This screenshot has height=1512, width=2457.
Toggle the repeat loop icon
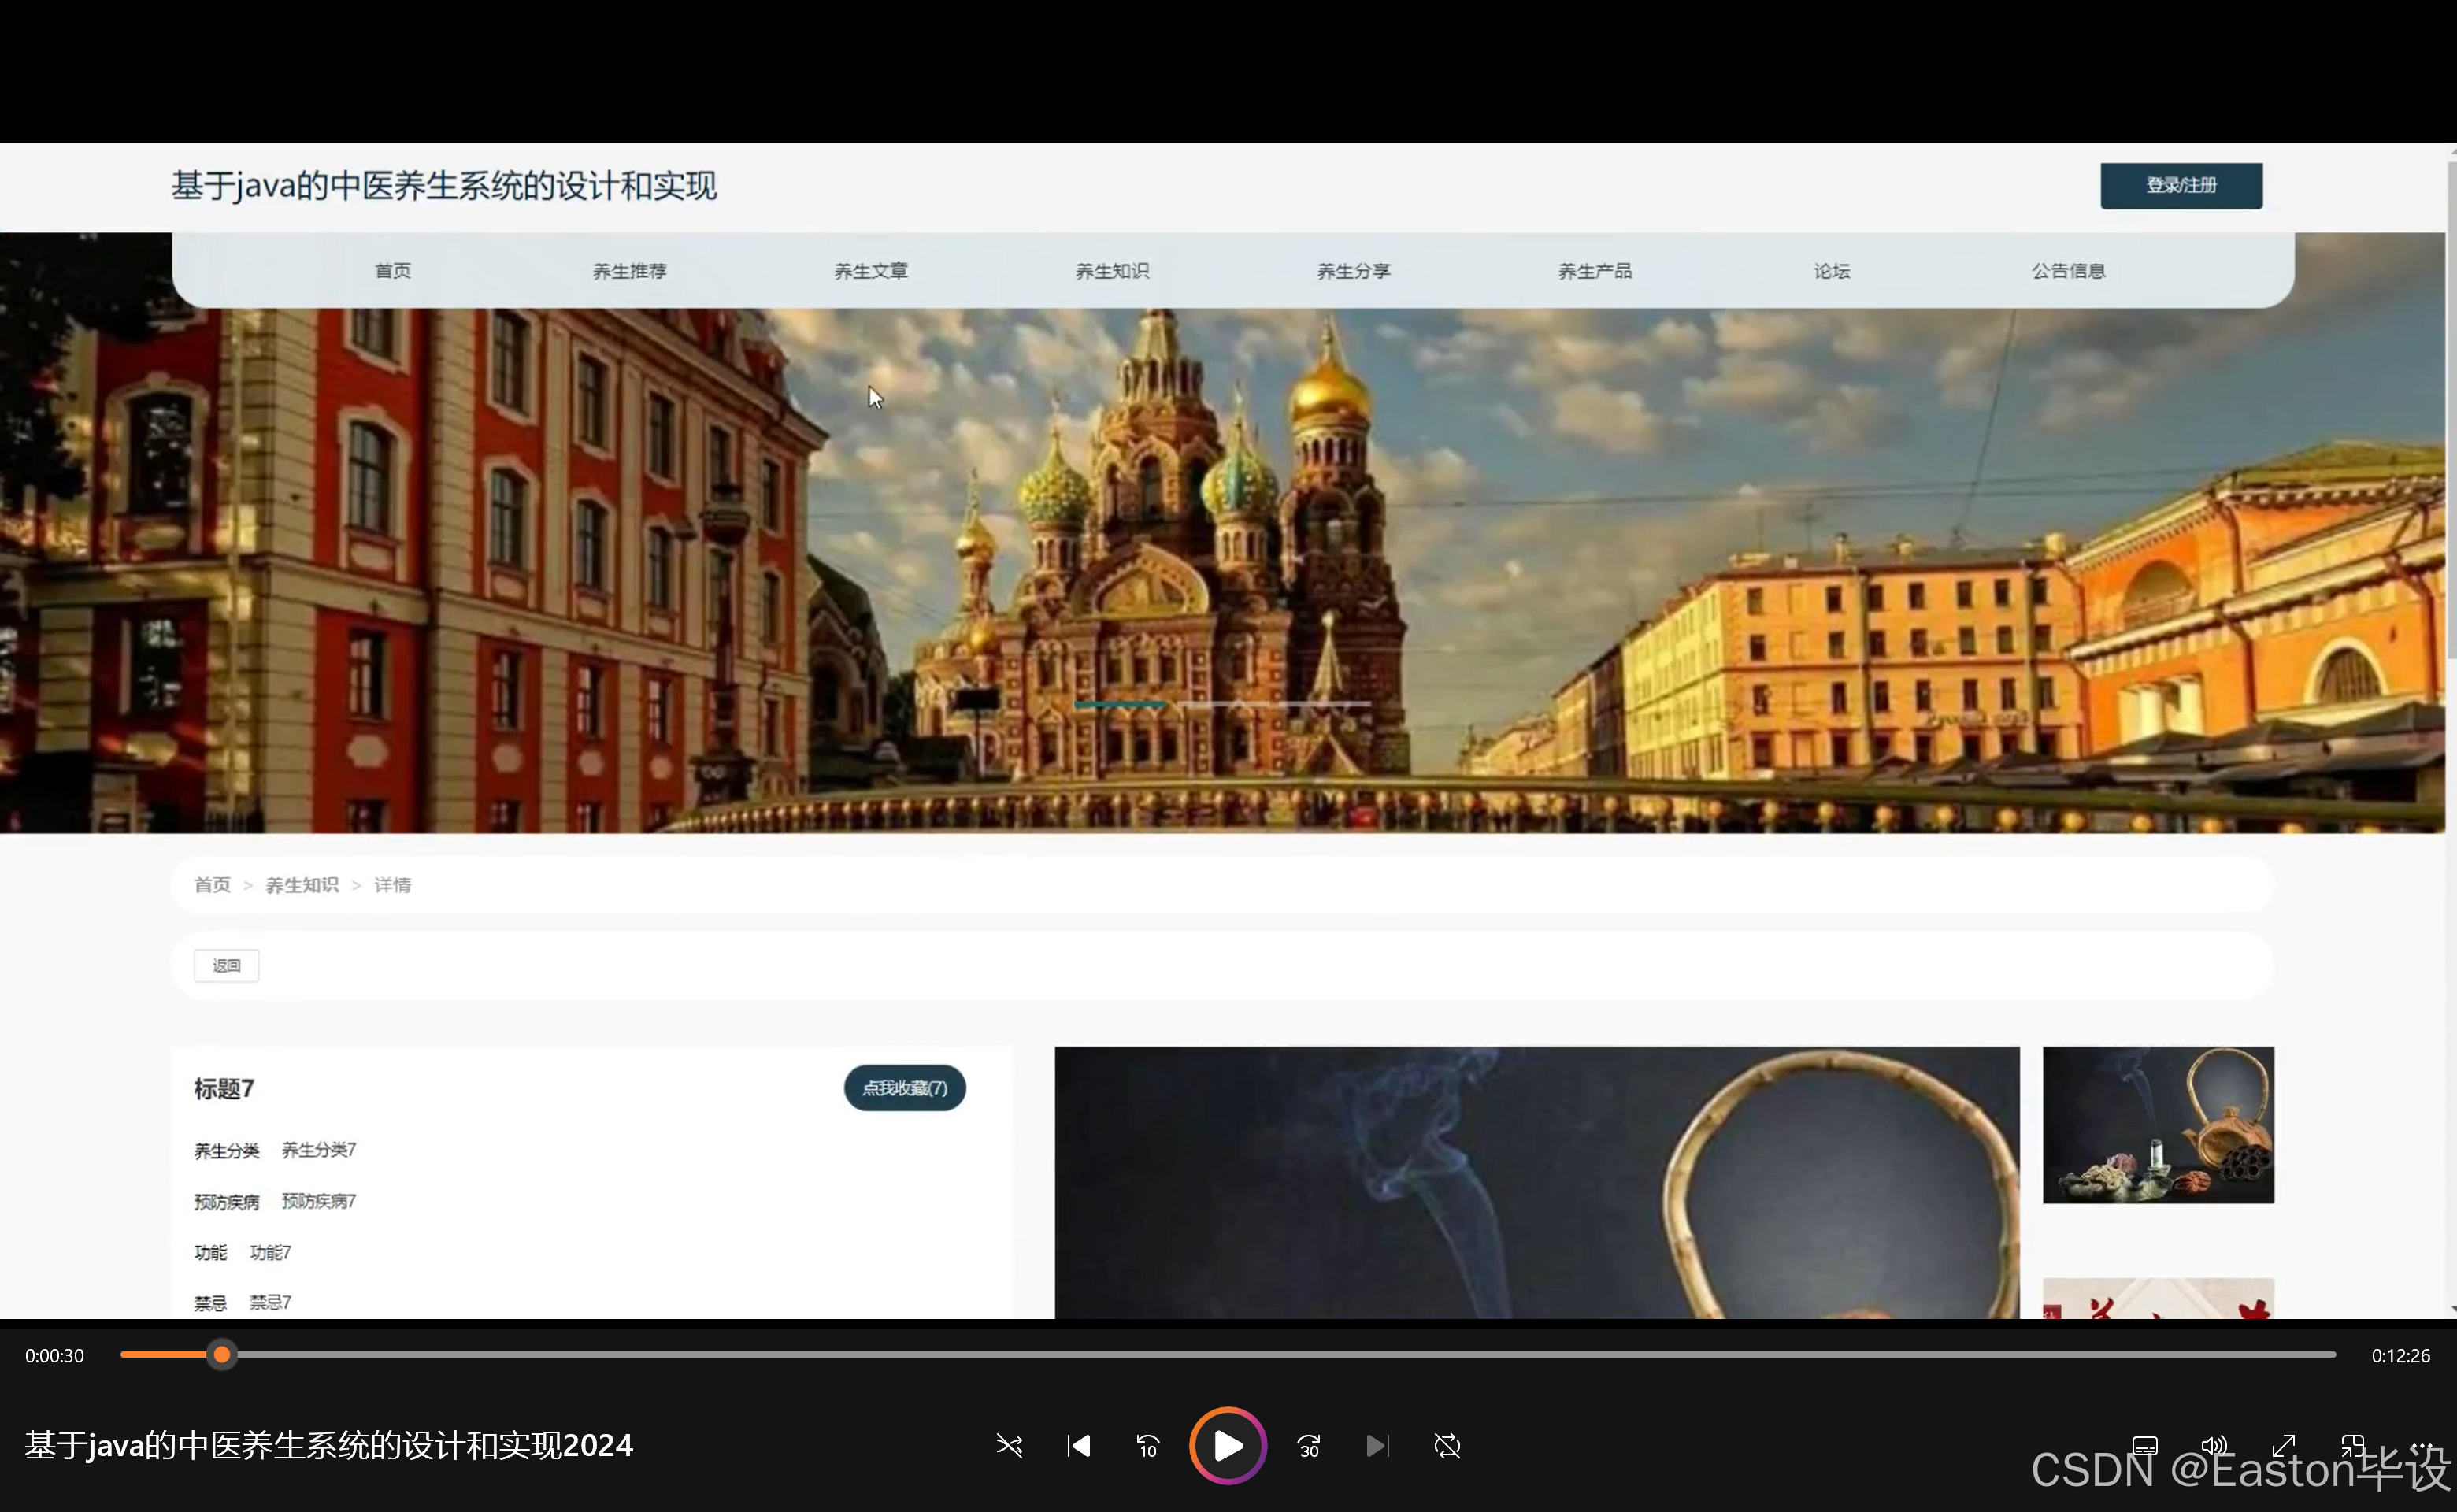(x=1447, y=1446)
